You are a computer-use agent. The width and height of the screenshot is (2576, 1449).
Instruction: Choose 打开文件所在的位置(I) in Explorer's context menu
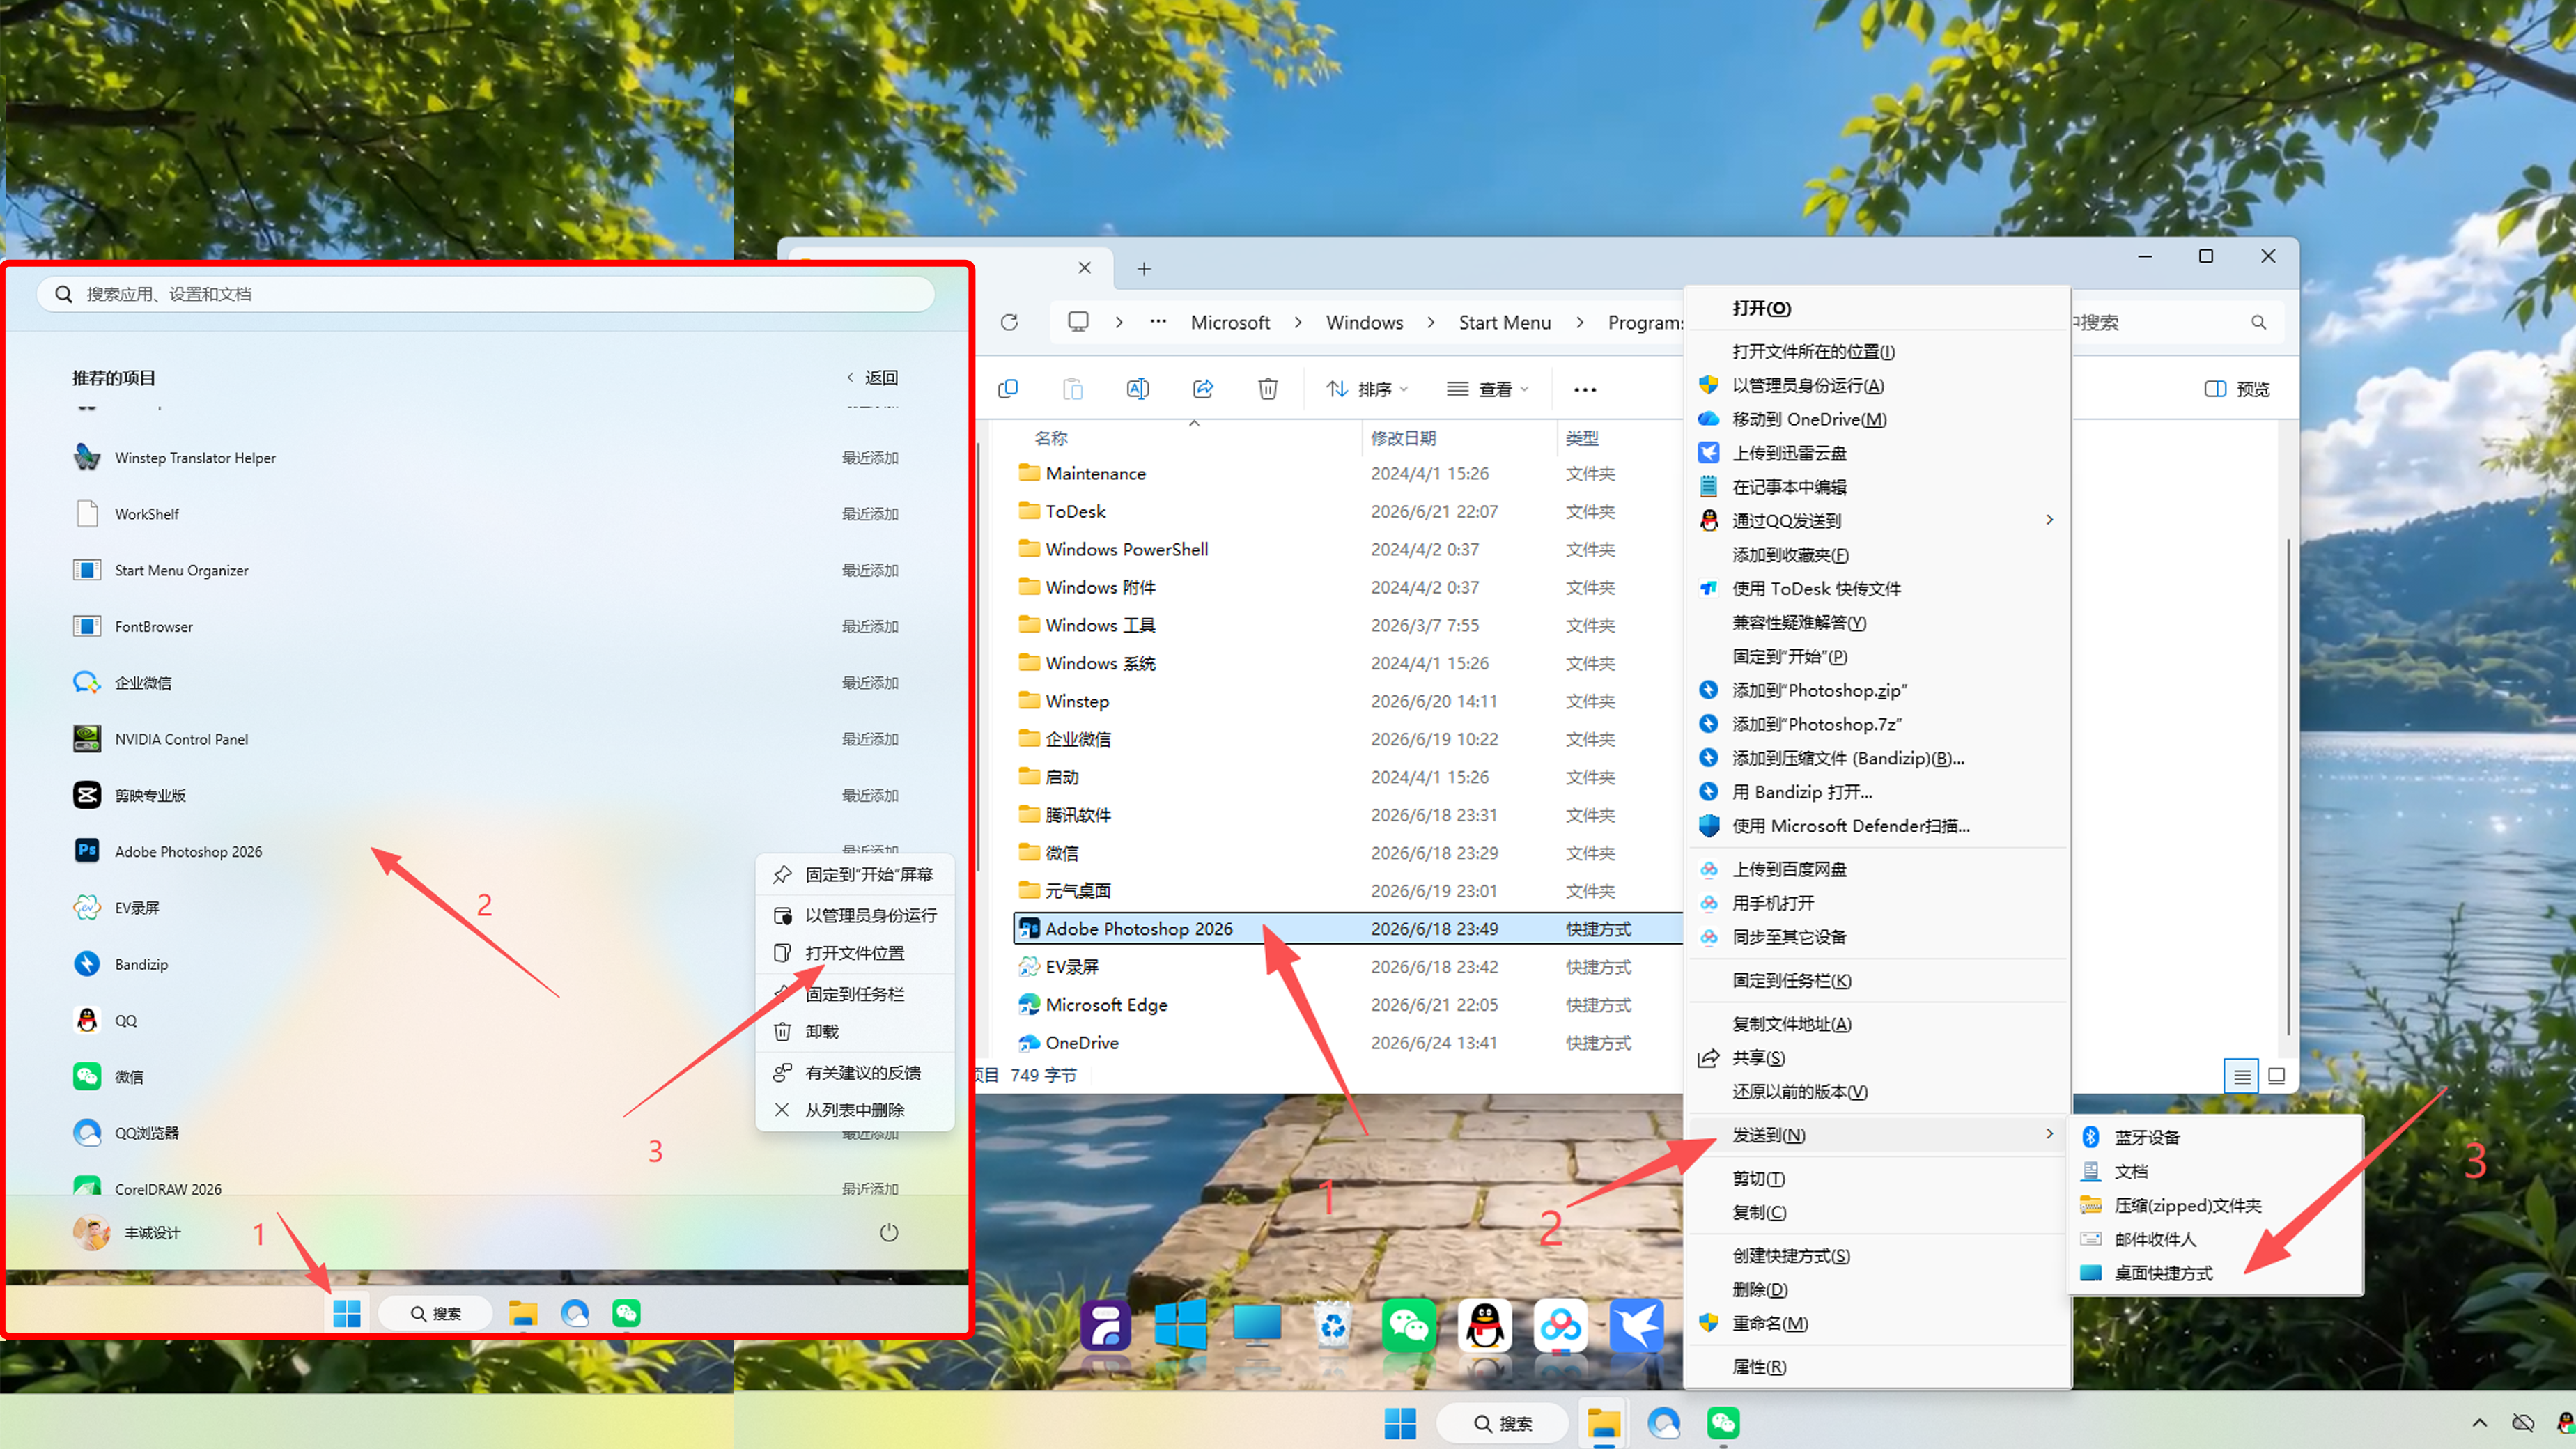click(x=1877, y=351)
